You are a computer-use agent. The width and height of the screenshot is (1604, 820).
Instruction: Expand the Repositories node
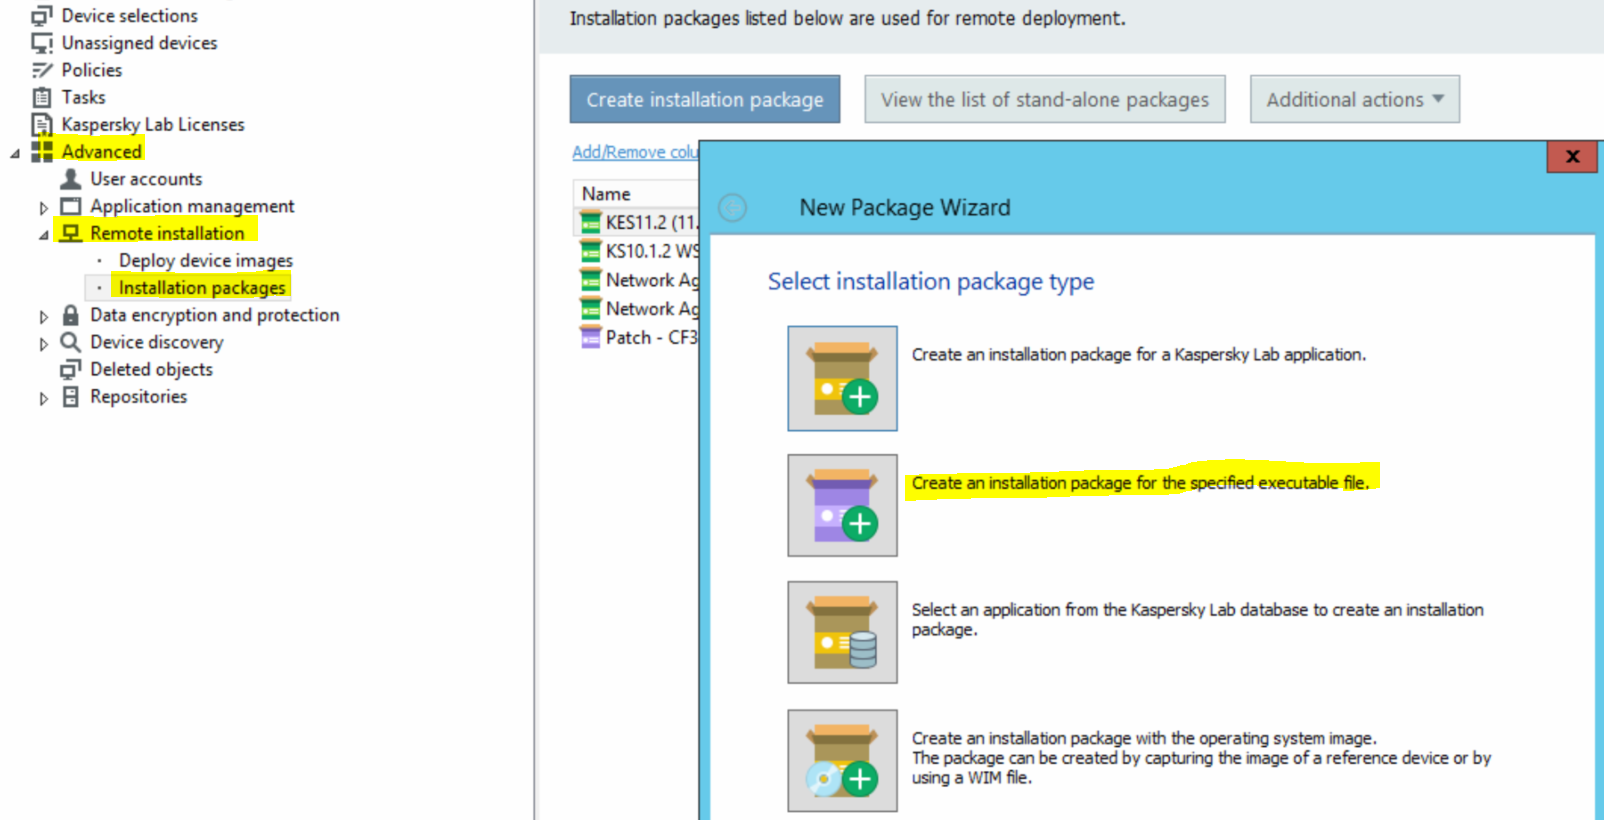(43, 398)
